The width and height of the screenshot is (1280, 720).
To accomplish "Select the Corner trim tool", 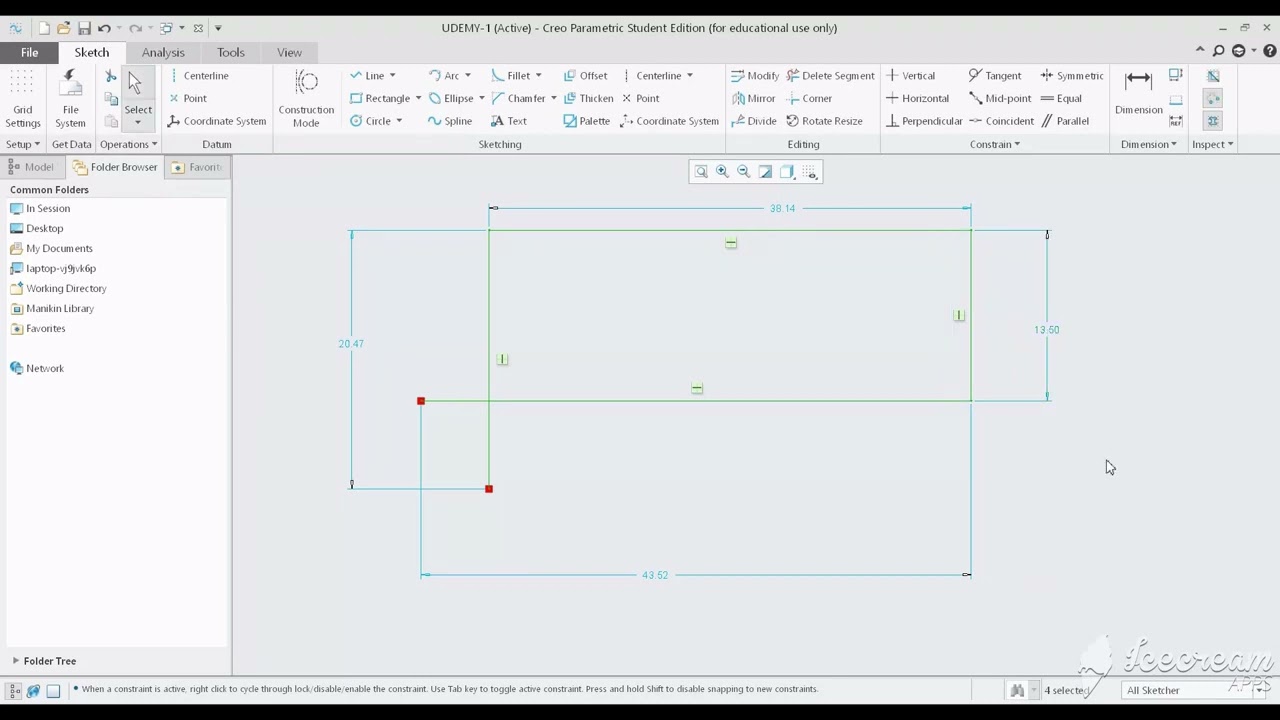I will click(x=809, y=98).
